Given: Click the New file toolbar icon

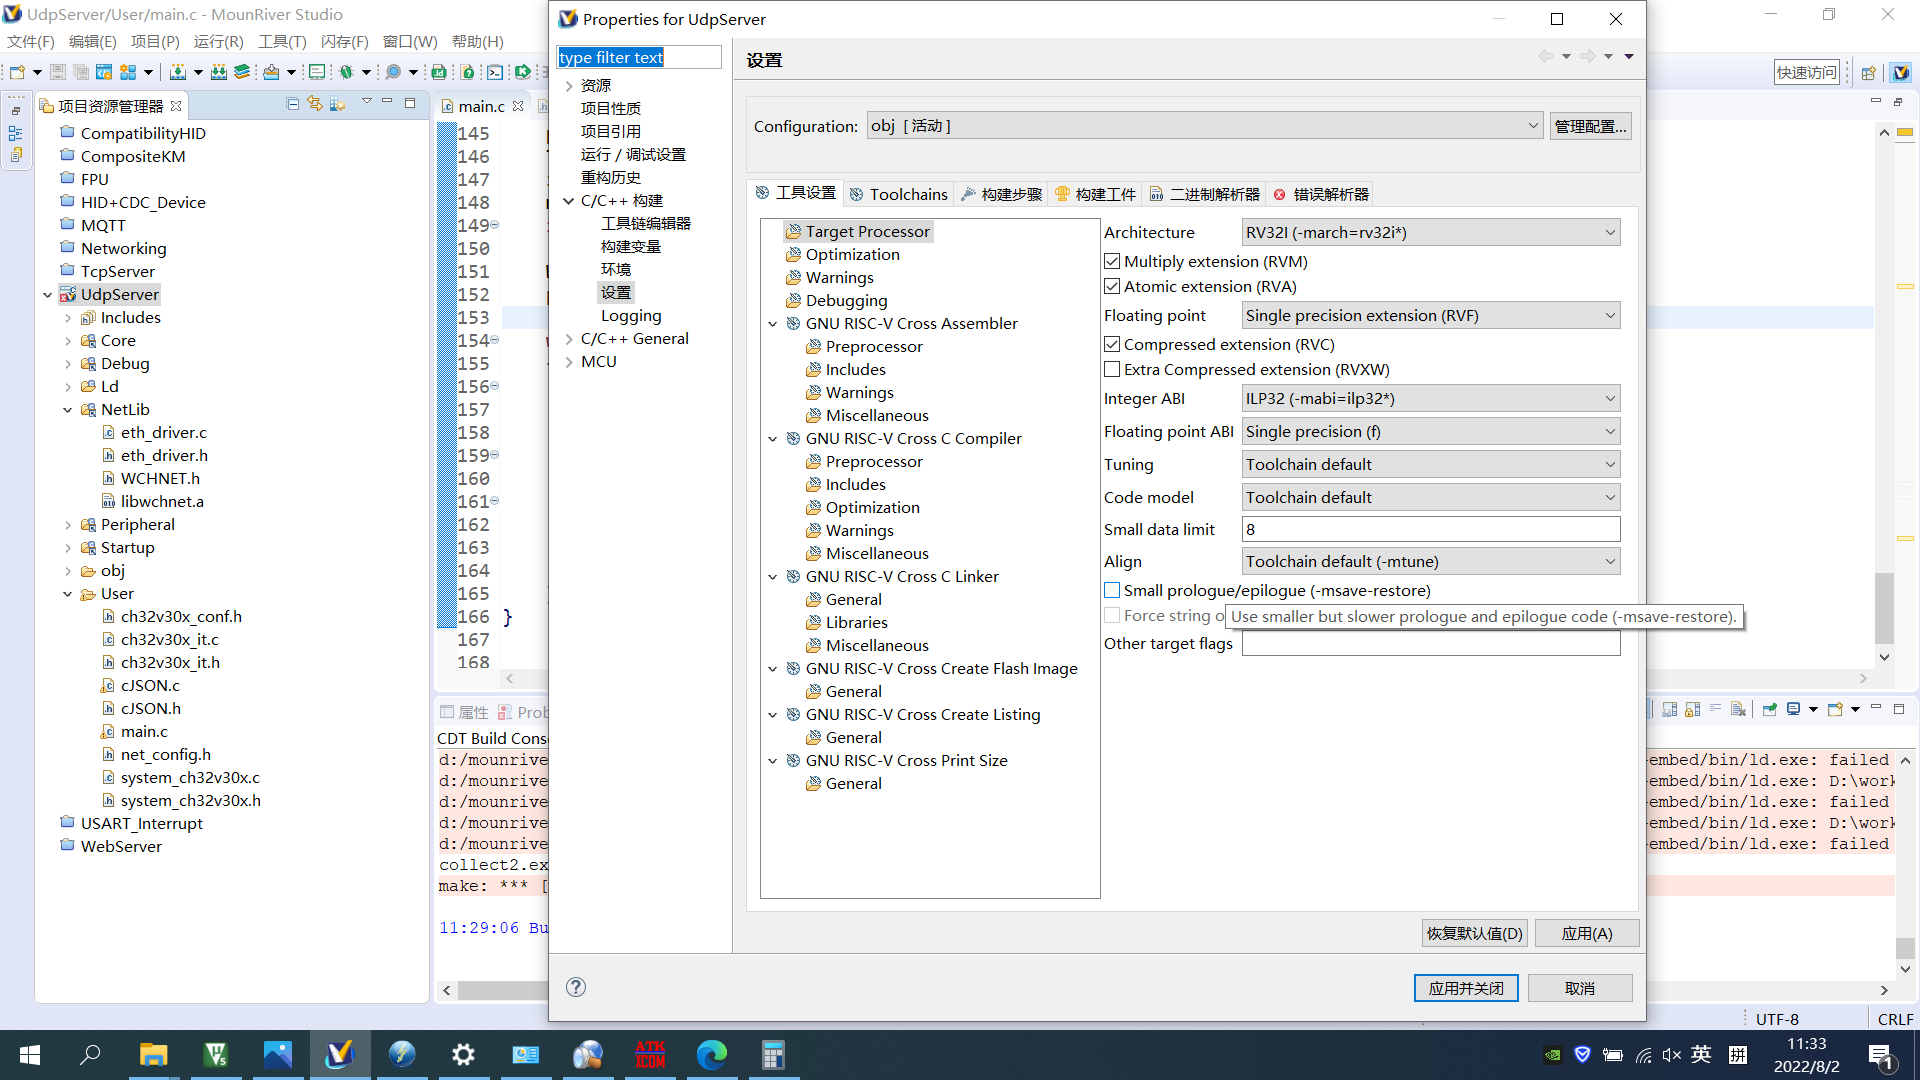Looking at the screenshot, I should click(x=17, y=72).
